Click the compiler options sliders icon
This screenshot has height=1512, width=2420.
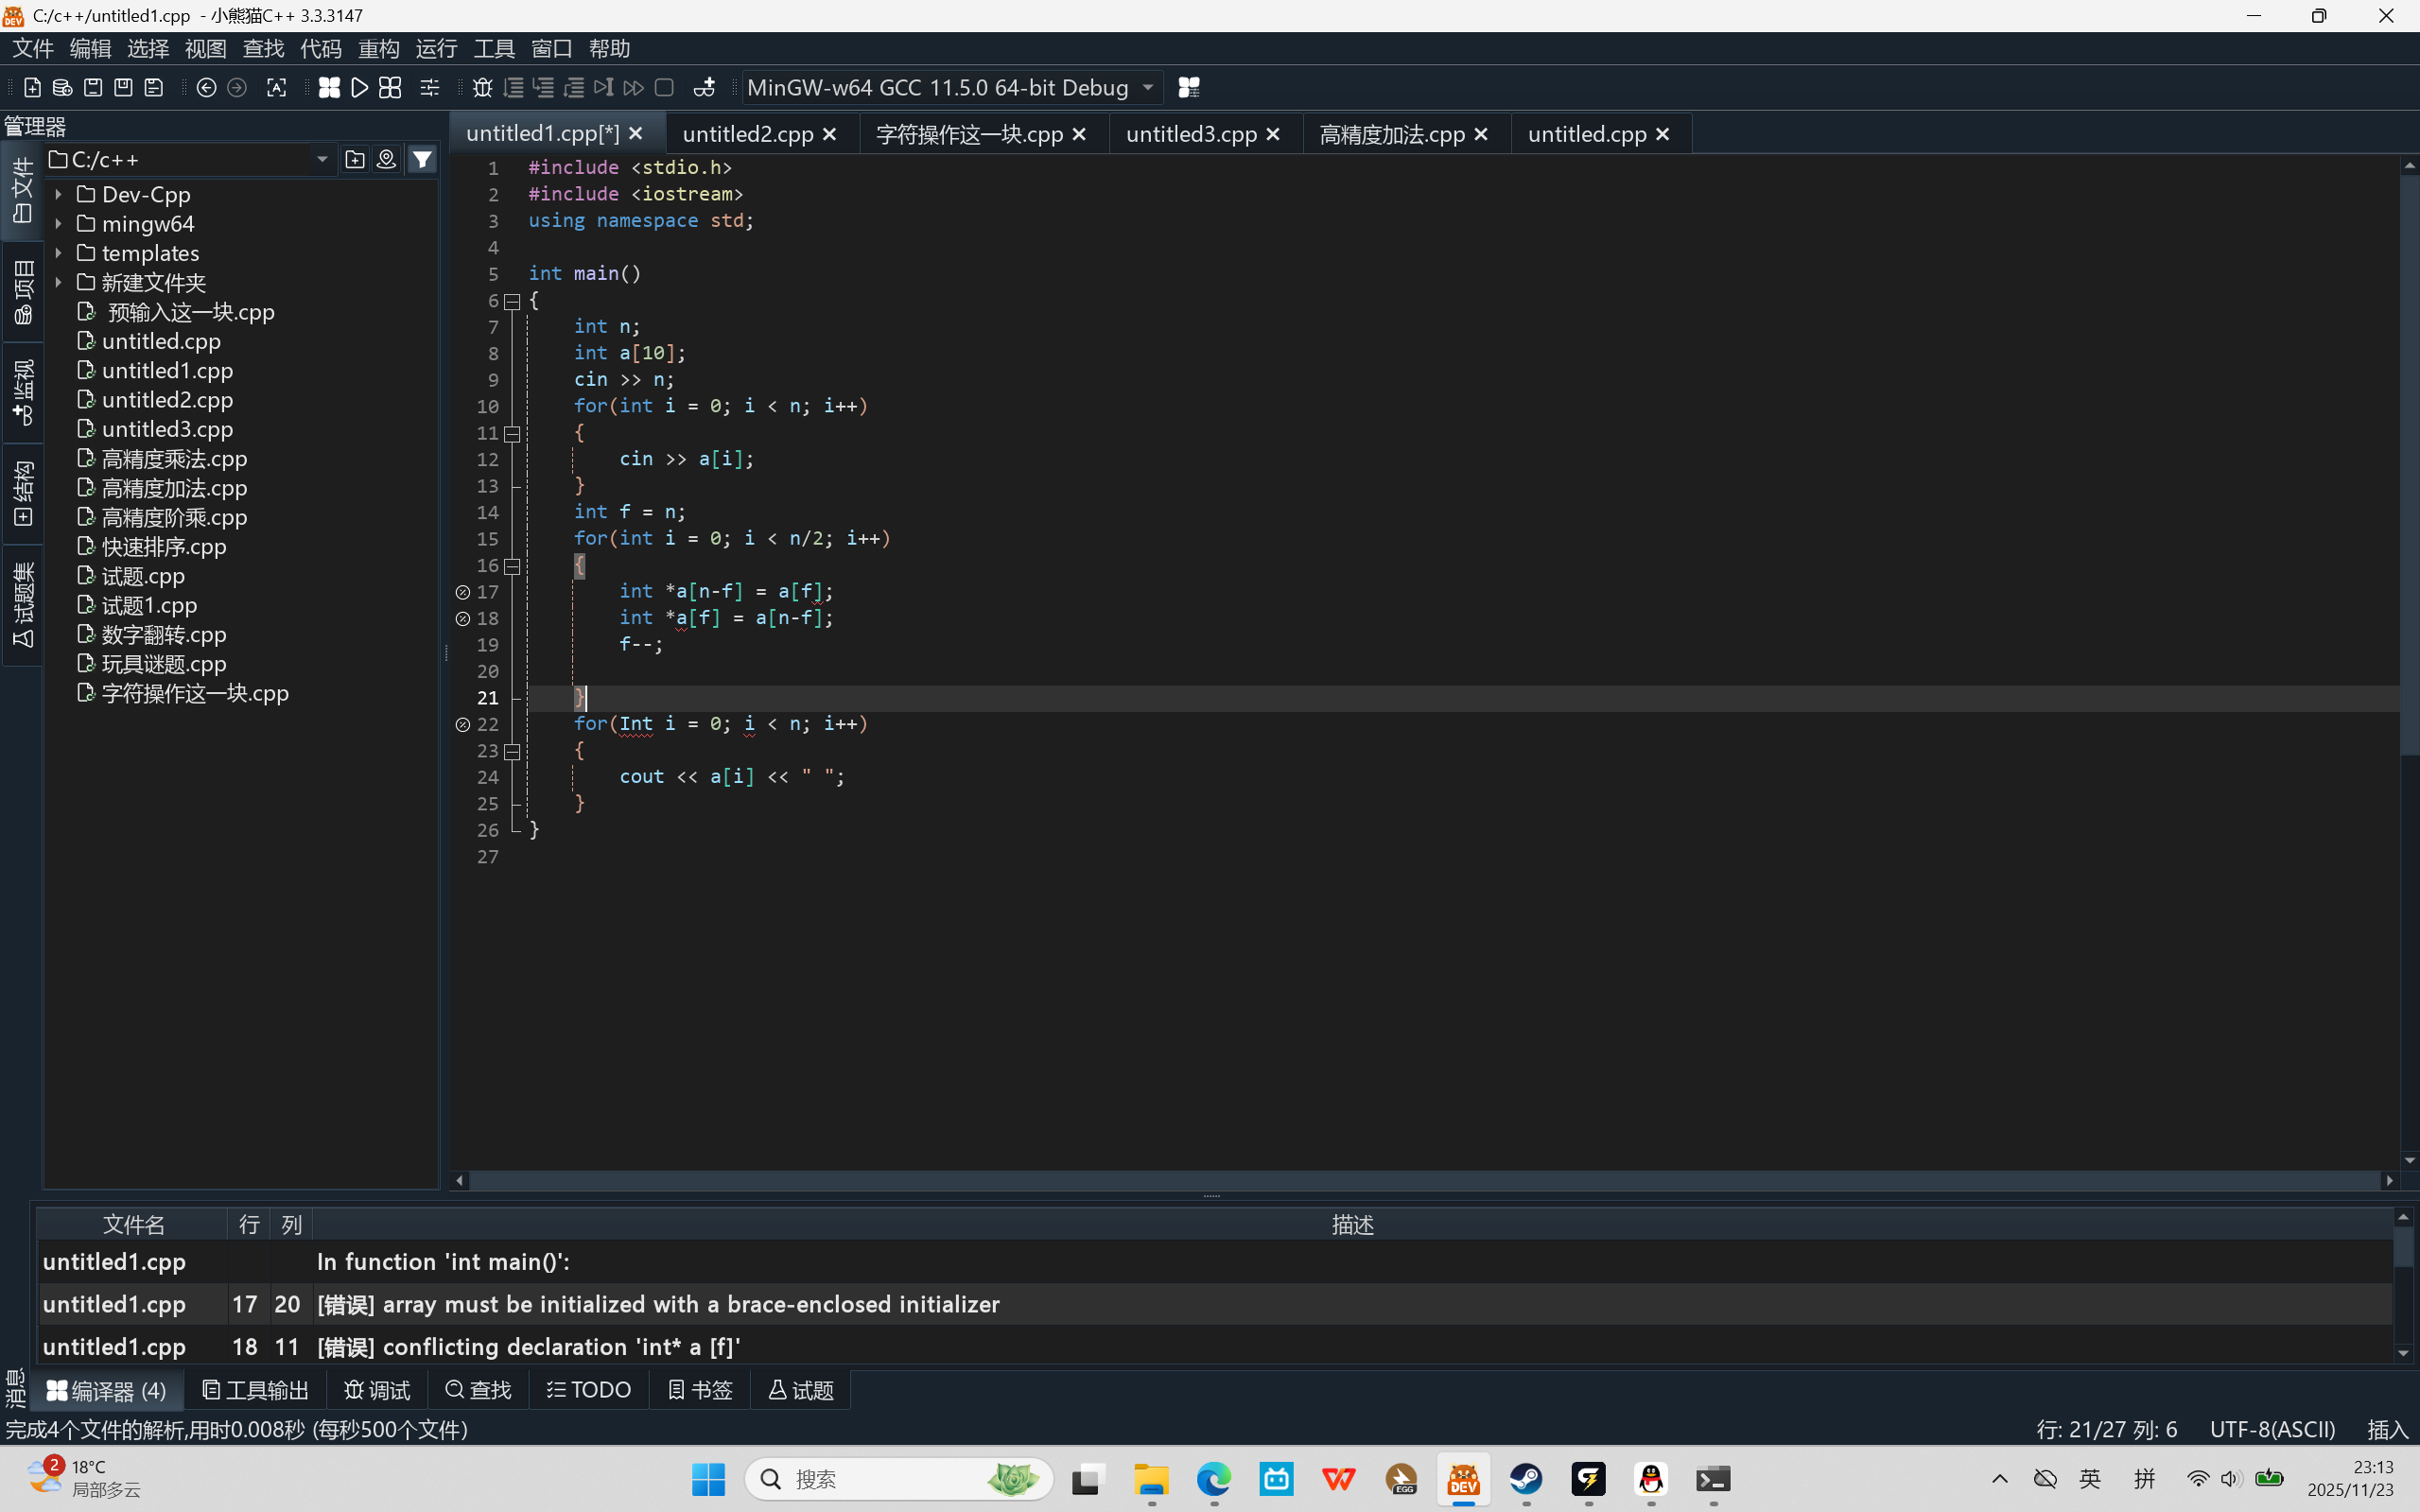pyautogui.click(x=430, y=88)
